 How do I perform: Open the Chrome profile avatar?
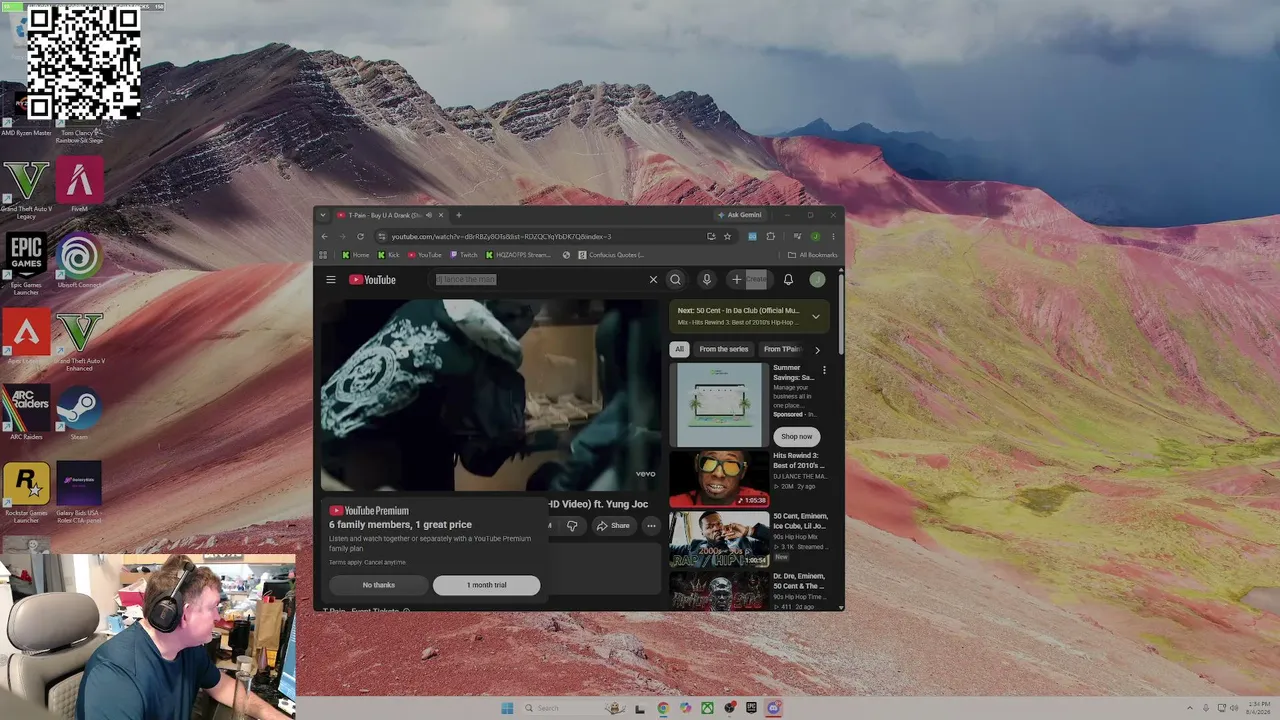click(815, 237)
